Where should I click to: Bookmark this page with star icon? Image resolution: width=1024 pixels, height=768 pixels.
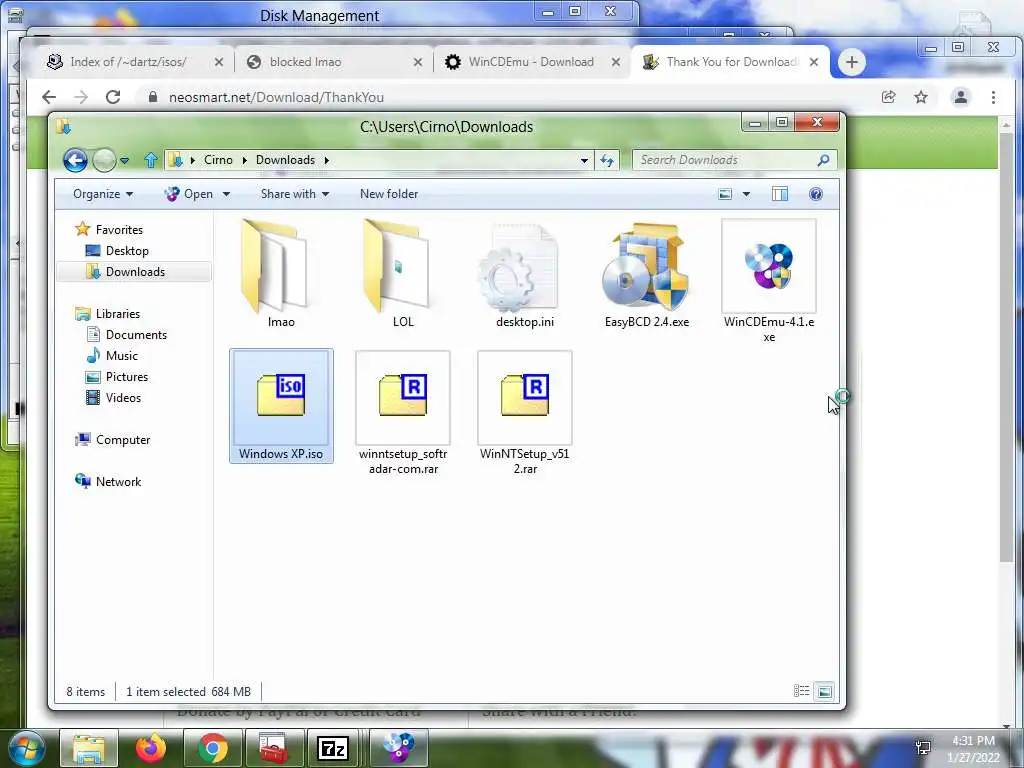pyautogui.click(x=921, y=97)
